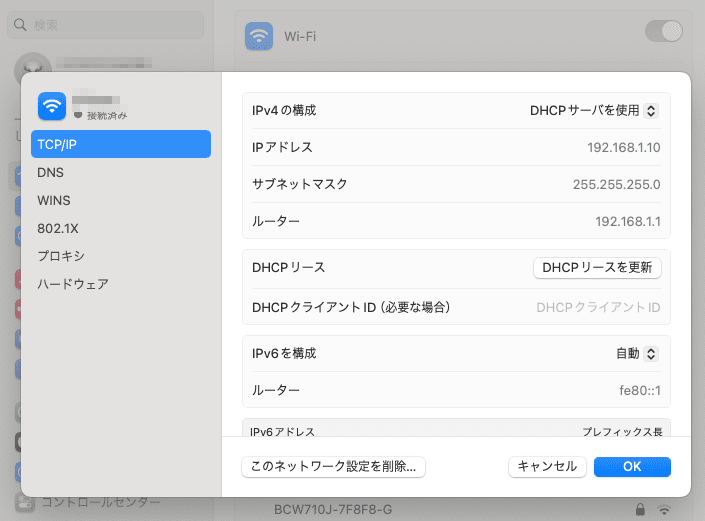Open the ハードウェア tab

click(x=120, y=284)
